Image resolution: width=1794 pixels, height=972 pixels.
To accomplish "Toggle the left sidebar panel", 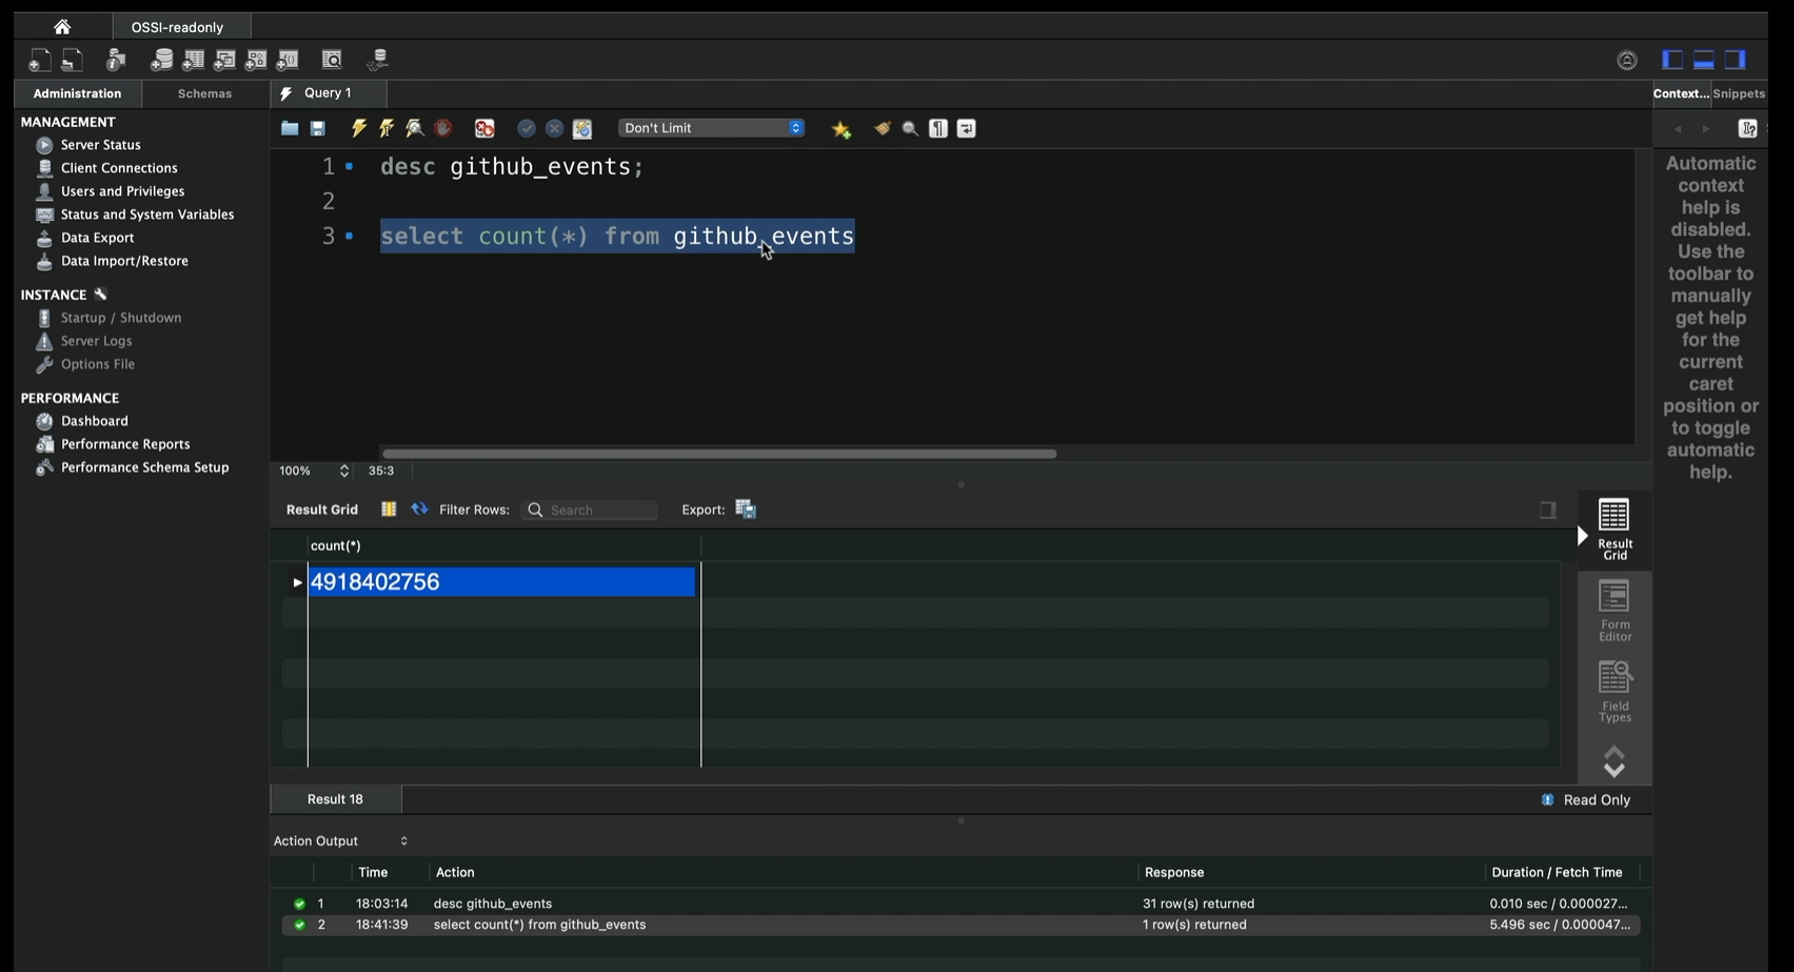I will [x=1672, y=60].
